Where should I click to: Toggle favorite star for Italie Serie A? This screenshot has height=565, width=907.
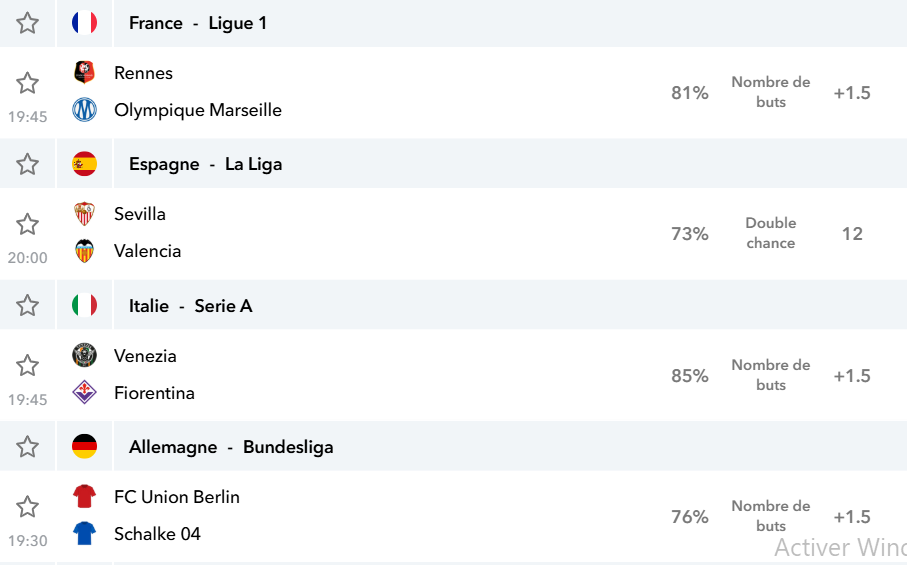tap(27, 305)
